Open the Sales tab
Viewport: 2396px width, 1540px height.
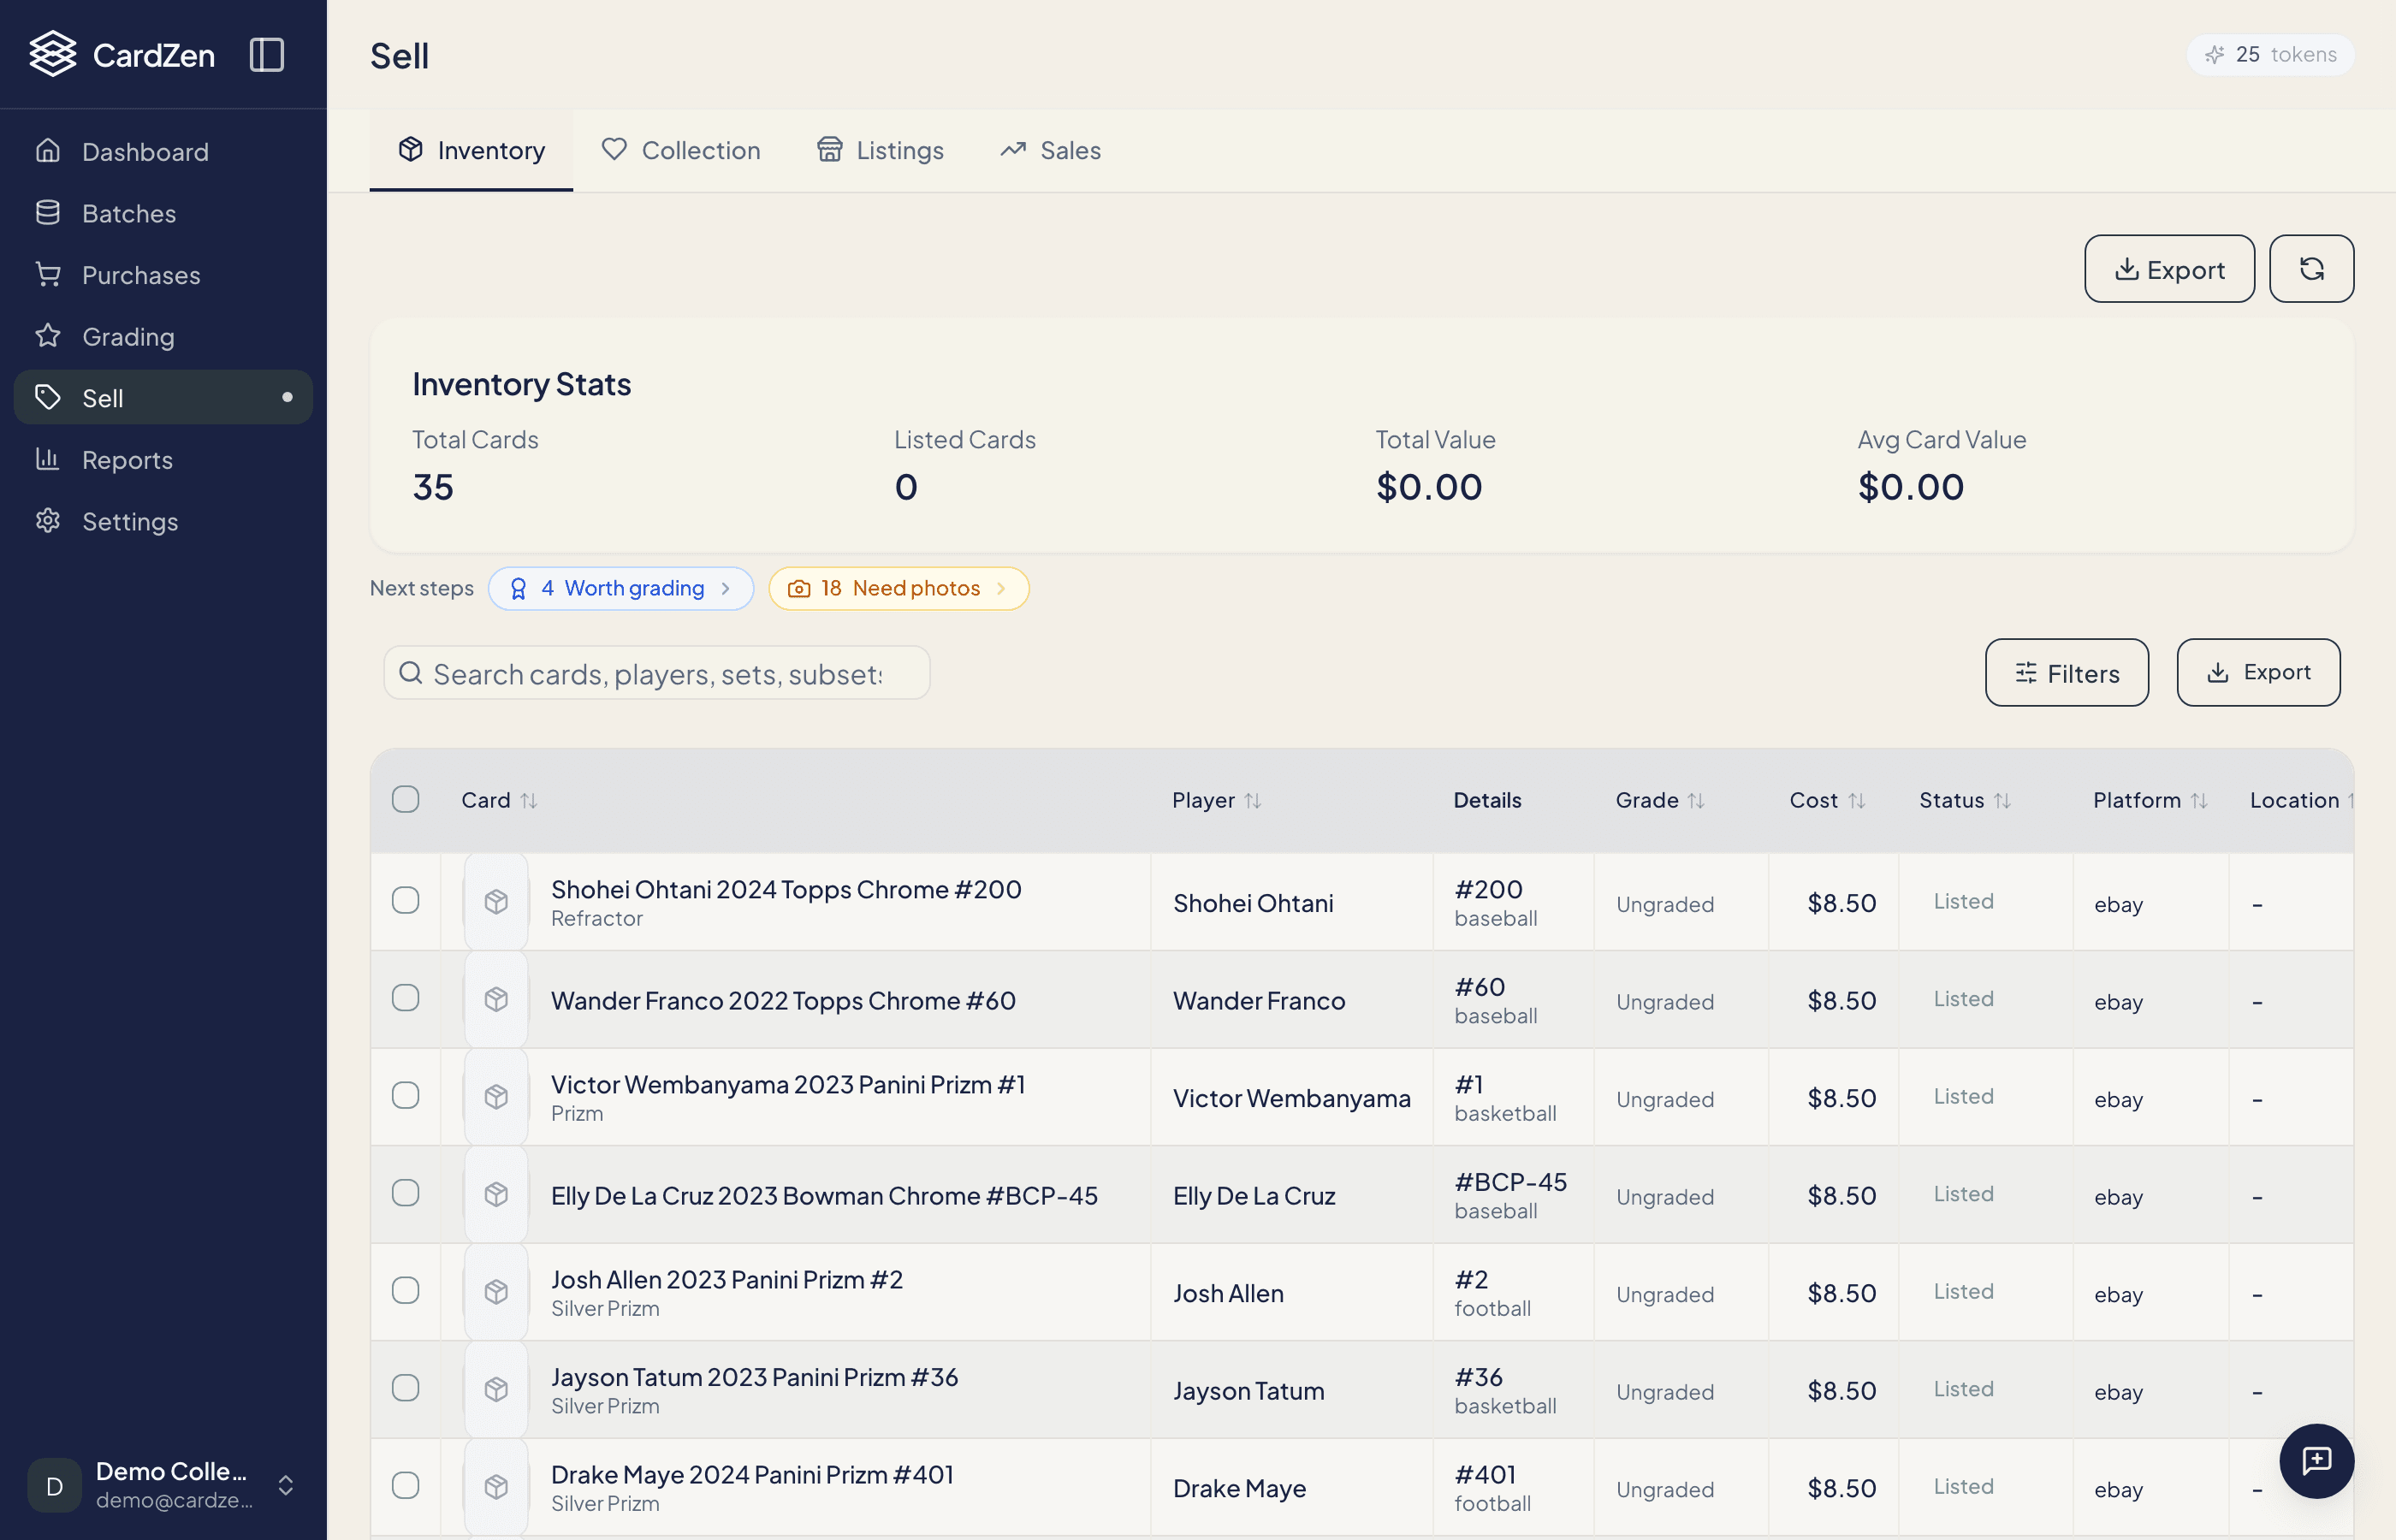coord(1050,150)
